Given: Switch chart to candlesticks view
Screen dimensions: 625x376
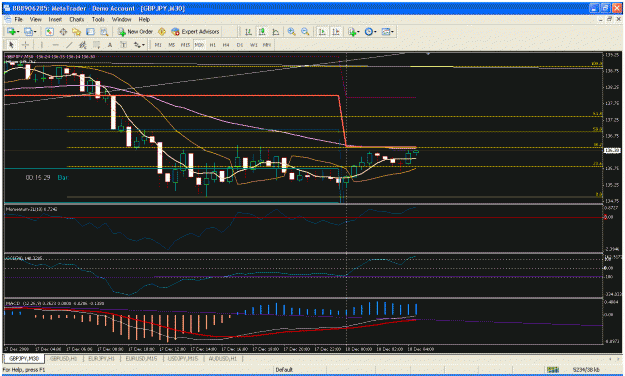Looking at the screenshot, I should click(x=262, y=31).
